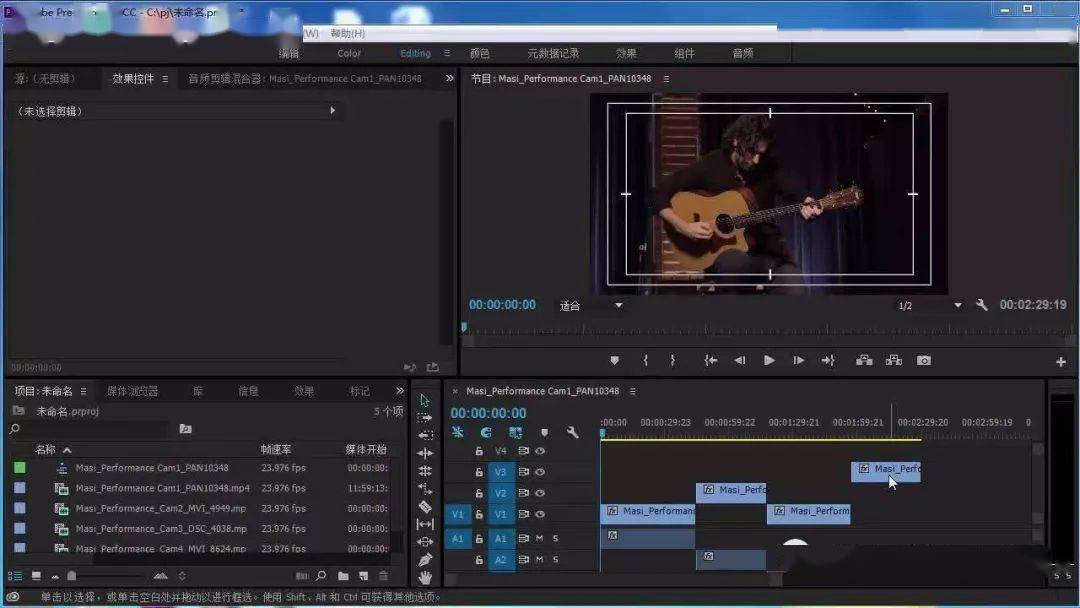The image size is (1080, 608).
Task: Open the playback resolution 1/2 dropdown
Action: click(929, 305)
